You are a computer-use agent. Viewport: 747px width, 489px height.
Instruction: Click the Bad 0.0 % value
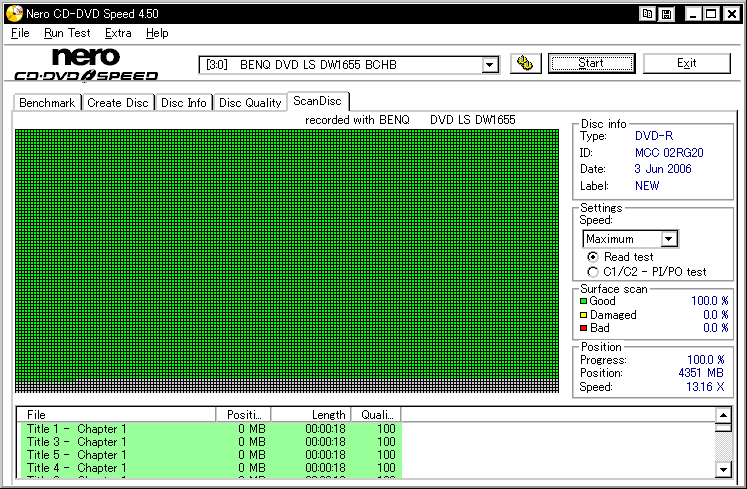click(716, 328)
